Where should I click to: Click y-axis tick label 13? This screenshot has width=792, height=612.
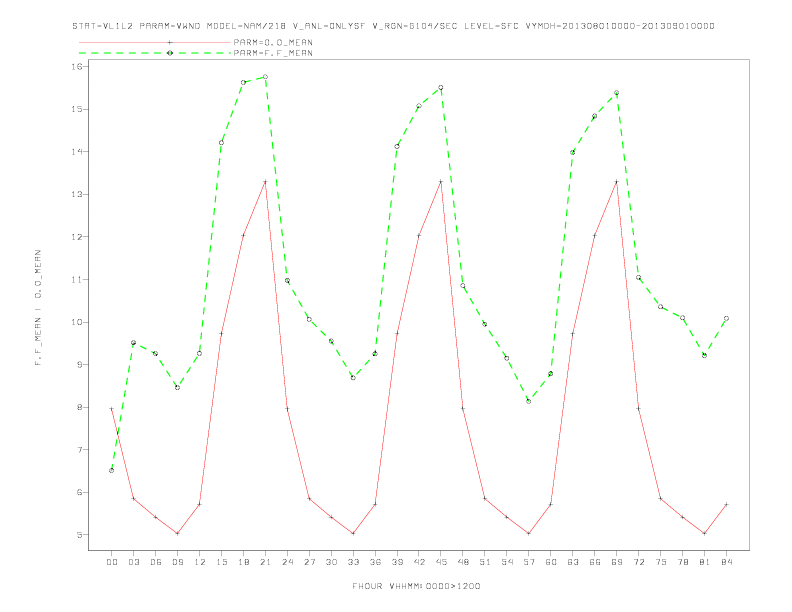(77, 194)
